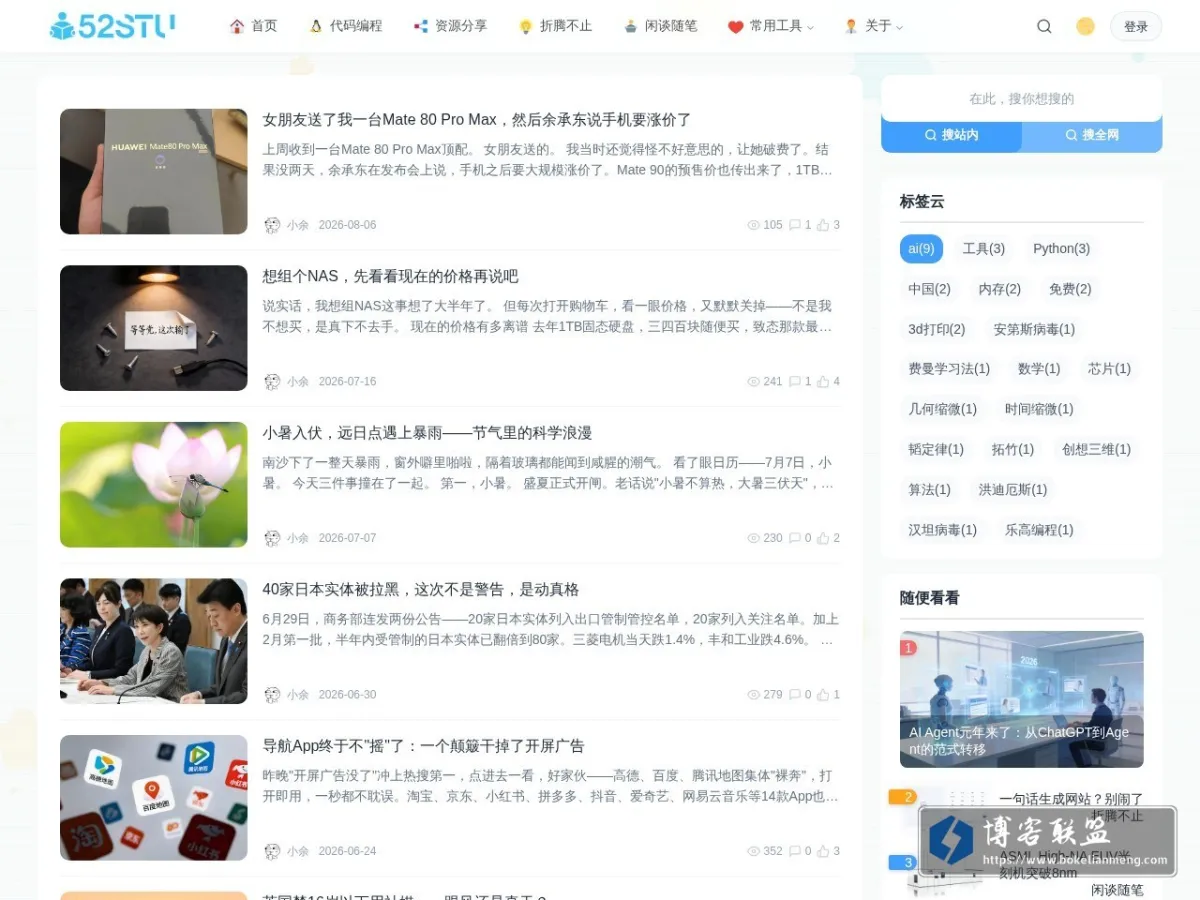Open the AI Agent元年来了 featured image

pos(1021,699)
